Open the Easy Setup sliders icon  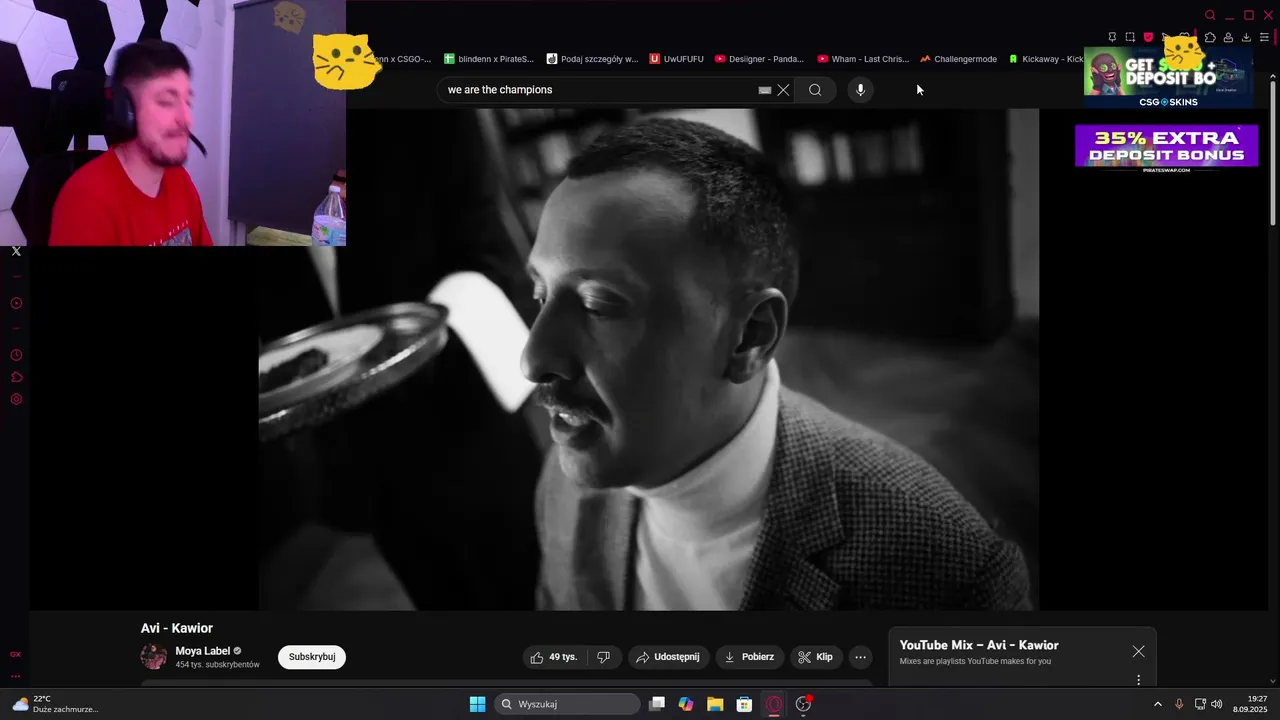(x=1265, y=38)
